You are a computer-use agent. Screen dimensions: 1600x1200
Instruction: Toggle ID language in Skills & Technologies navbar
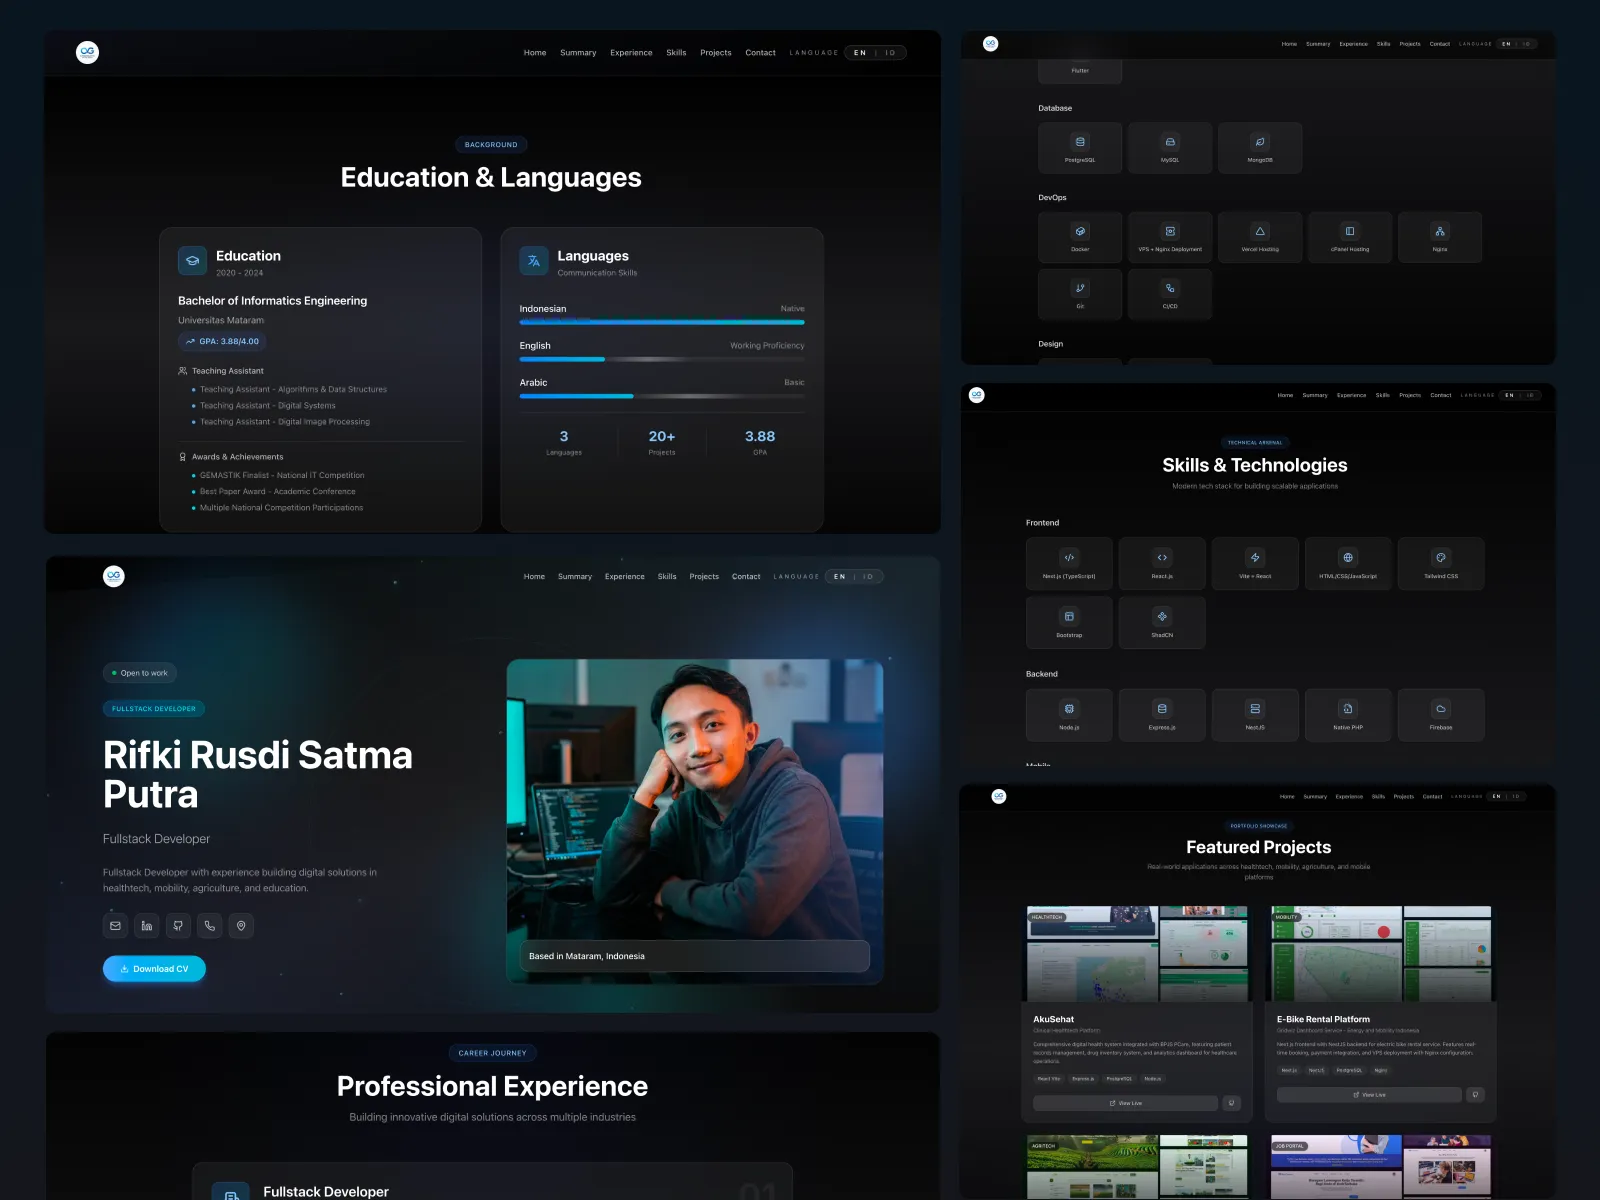[x=1529, y=395]
